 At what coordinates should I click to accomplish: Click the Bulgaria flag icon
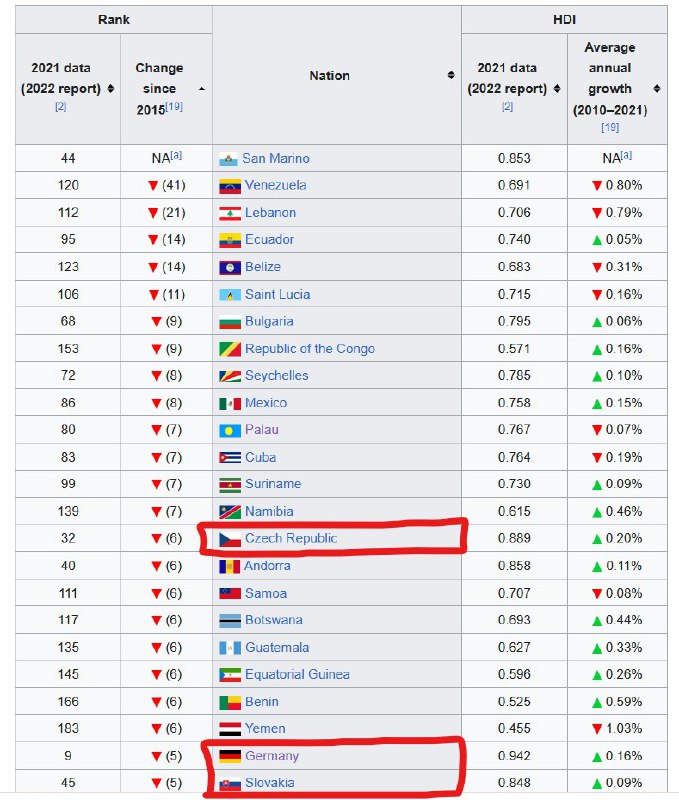[230, 322]
